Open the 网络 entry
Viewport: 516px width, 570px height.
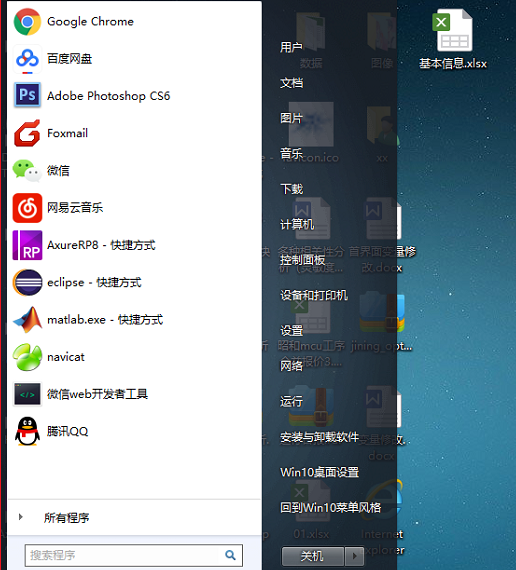(x=291, y=366)
